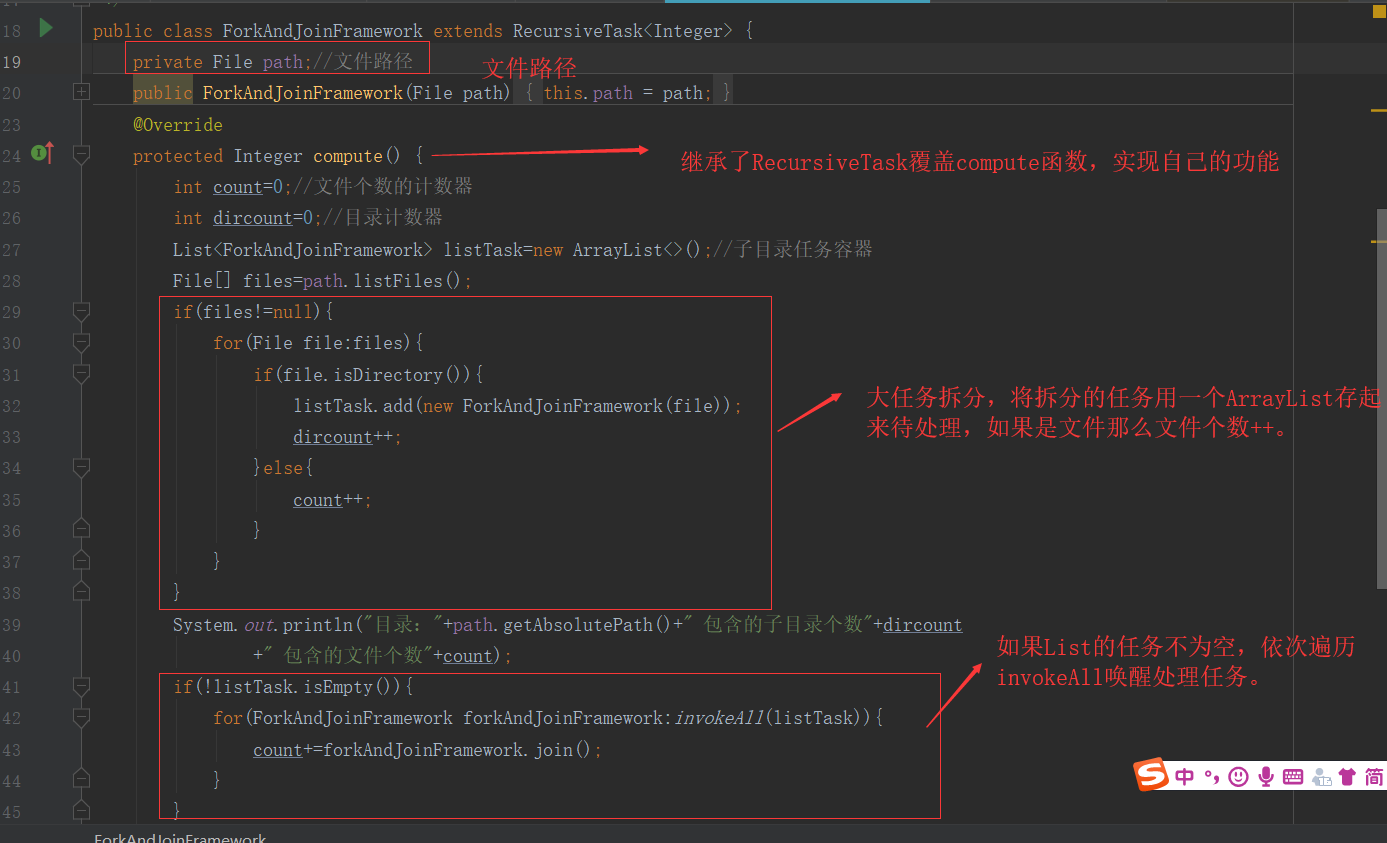Click the overriding method gutter icon on line 24

44,152
